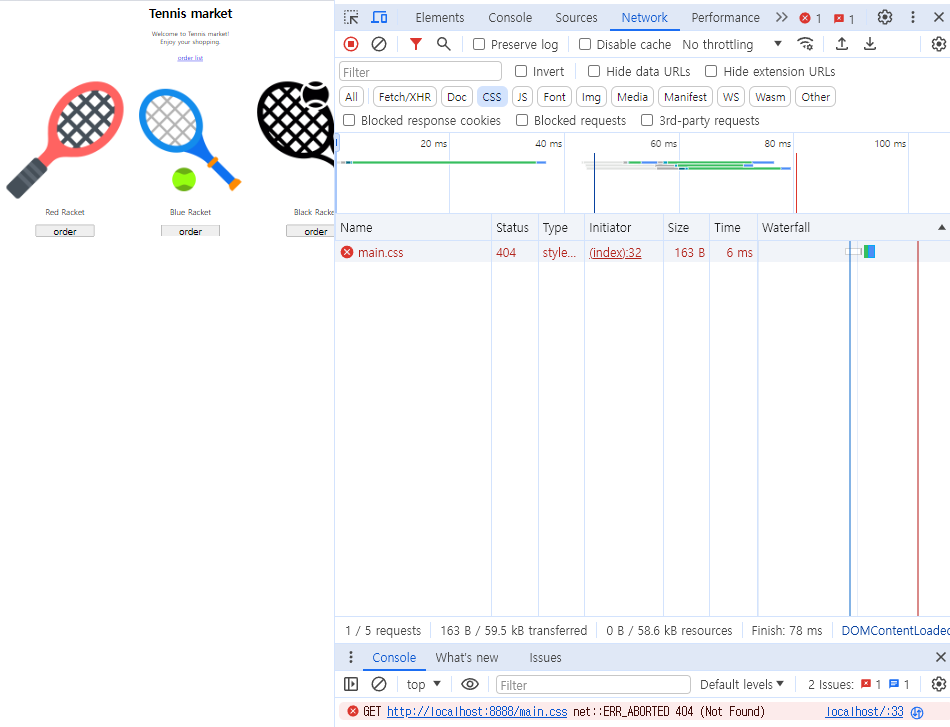Check 3rd-party requests

[647, 121]
